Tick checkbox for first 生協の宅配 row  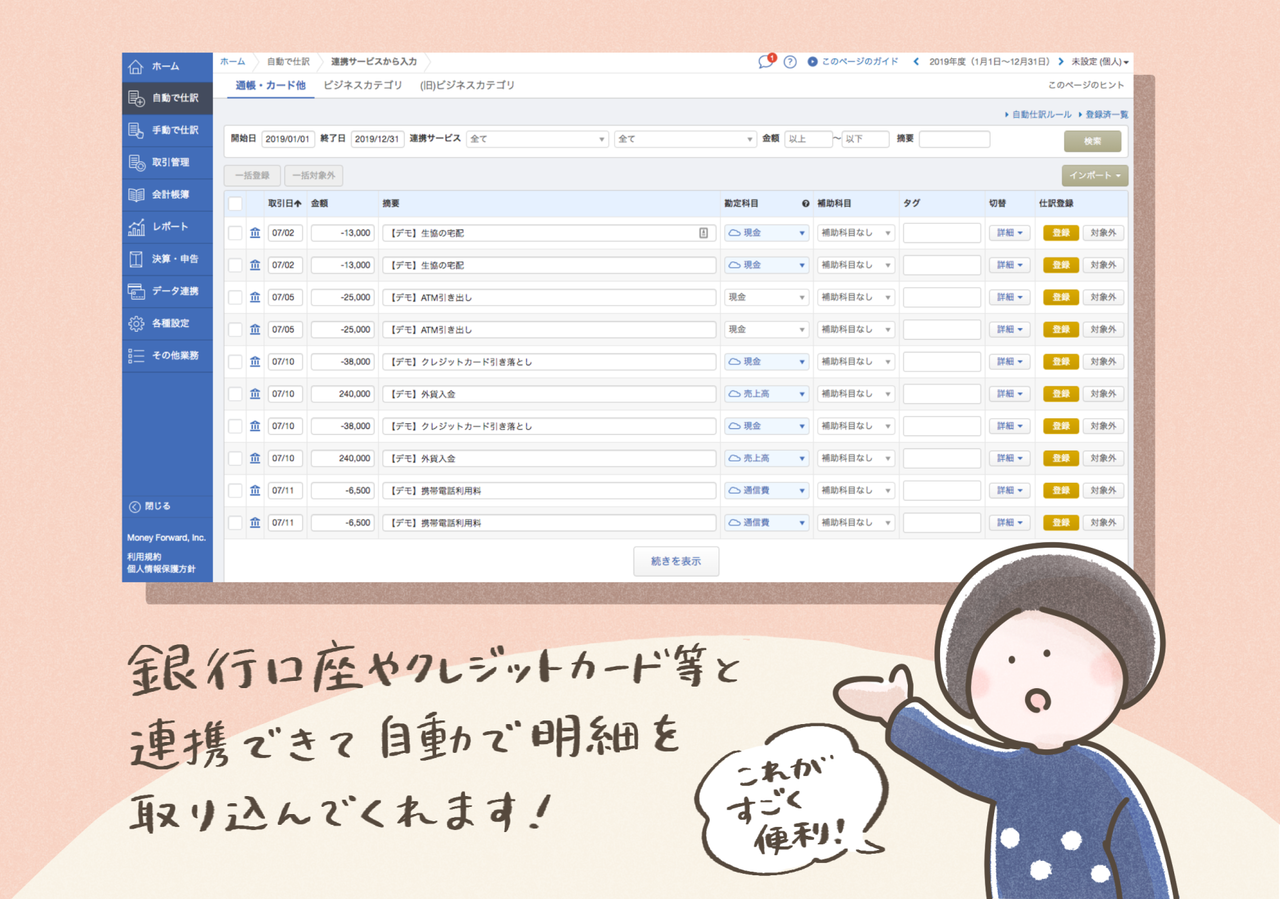pyautogui.click(x=235, y=233)
